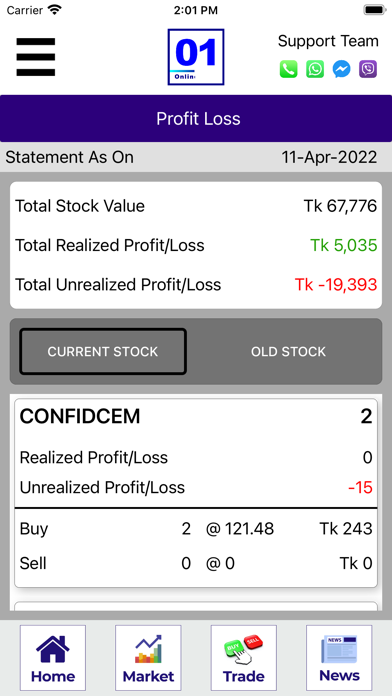
Task: Open the CONFIDCEM stock card
Action: (x=196, y=493)
